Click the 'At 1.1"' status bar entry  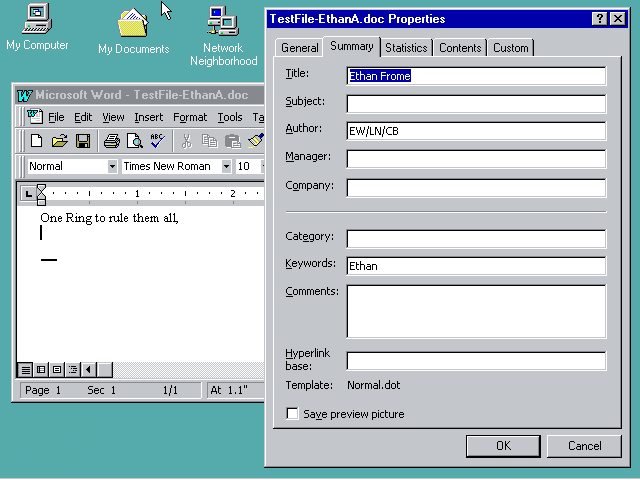click(229, 391)
